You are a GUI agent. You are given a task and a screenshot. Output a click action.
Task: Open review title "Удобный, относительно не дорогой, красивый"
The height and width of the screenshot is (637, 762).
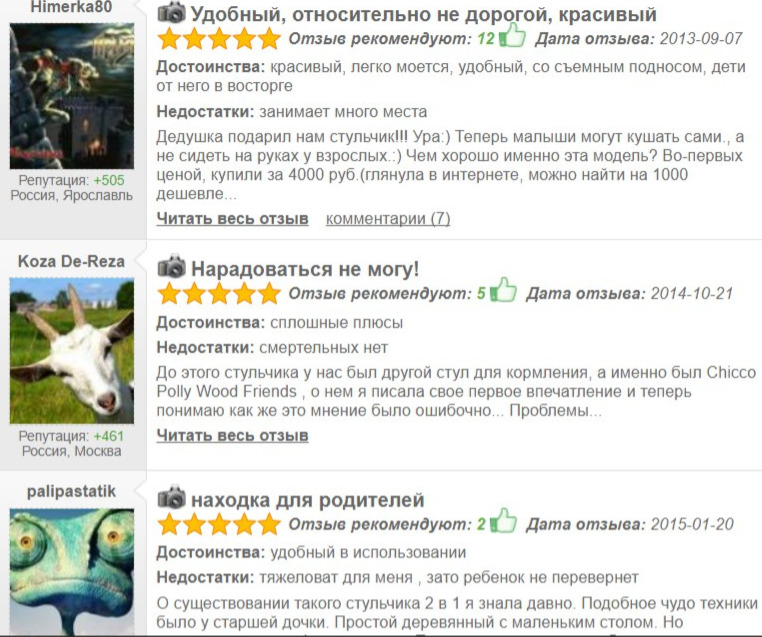(423, 15)
